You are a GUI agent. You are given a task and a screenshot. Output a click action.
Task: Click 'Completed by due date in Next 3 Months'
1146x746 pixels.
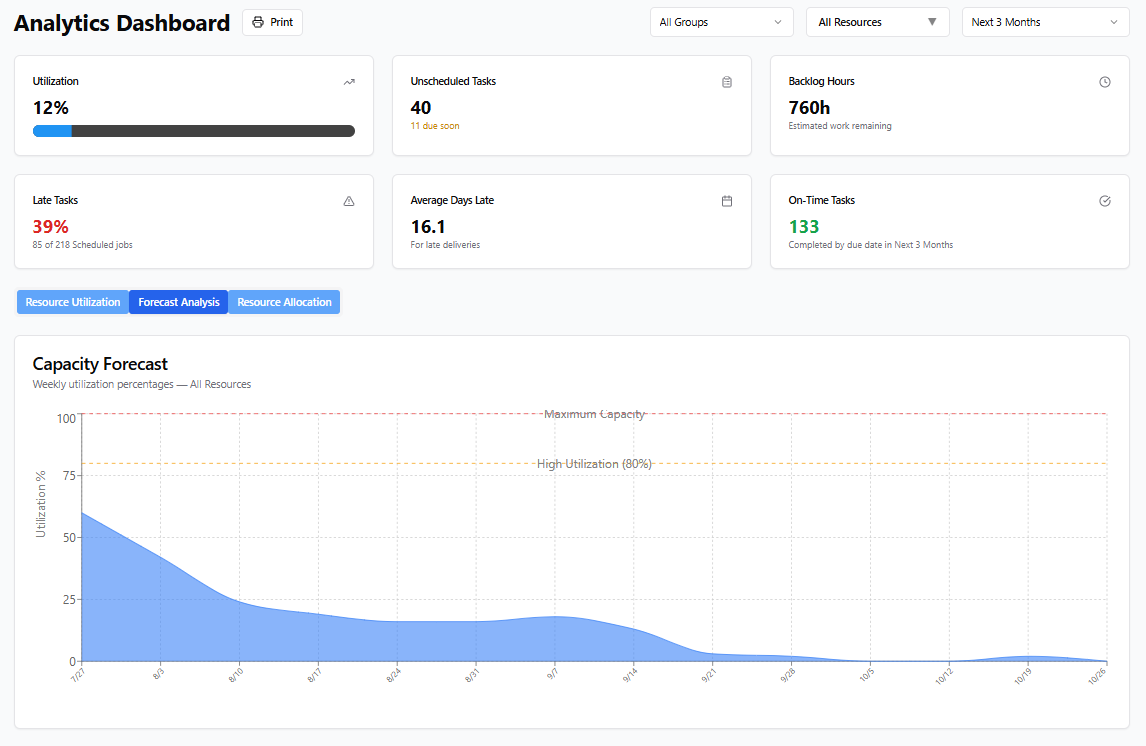point(870,245)
